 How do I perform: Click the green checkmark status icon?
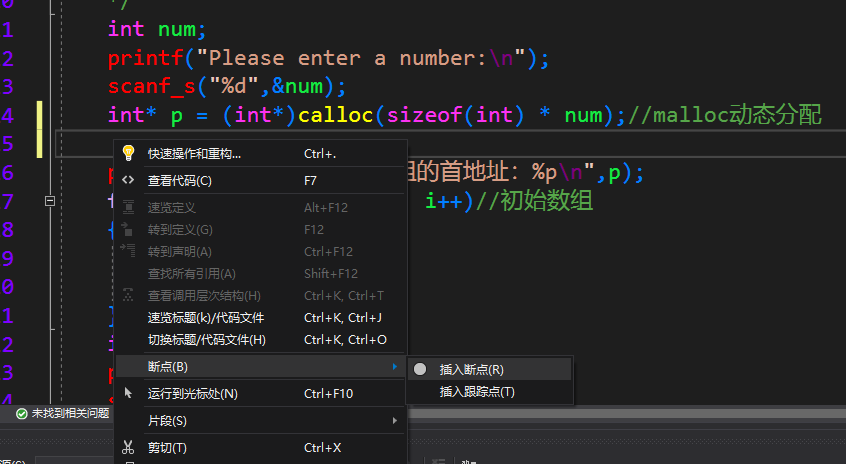[x=22, y=414]
